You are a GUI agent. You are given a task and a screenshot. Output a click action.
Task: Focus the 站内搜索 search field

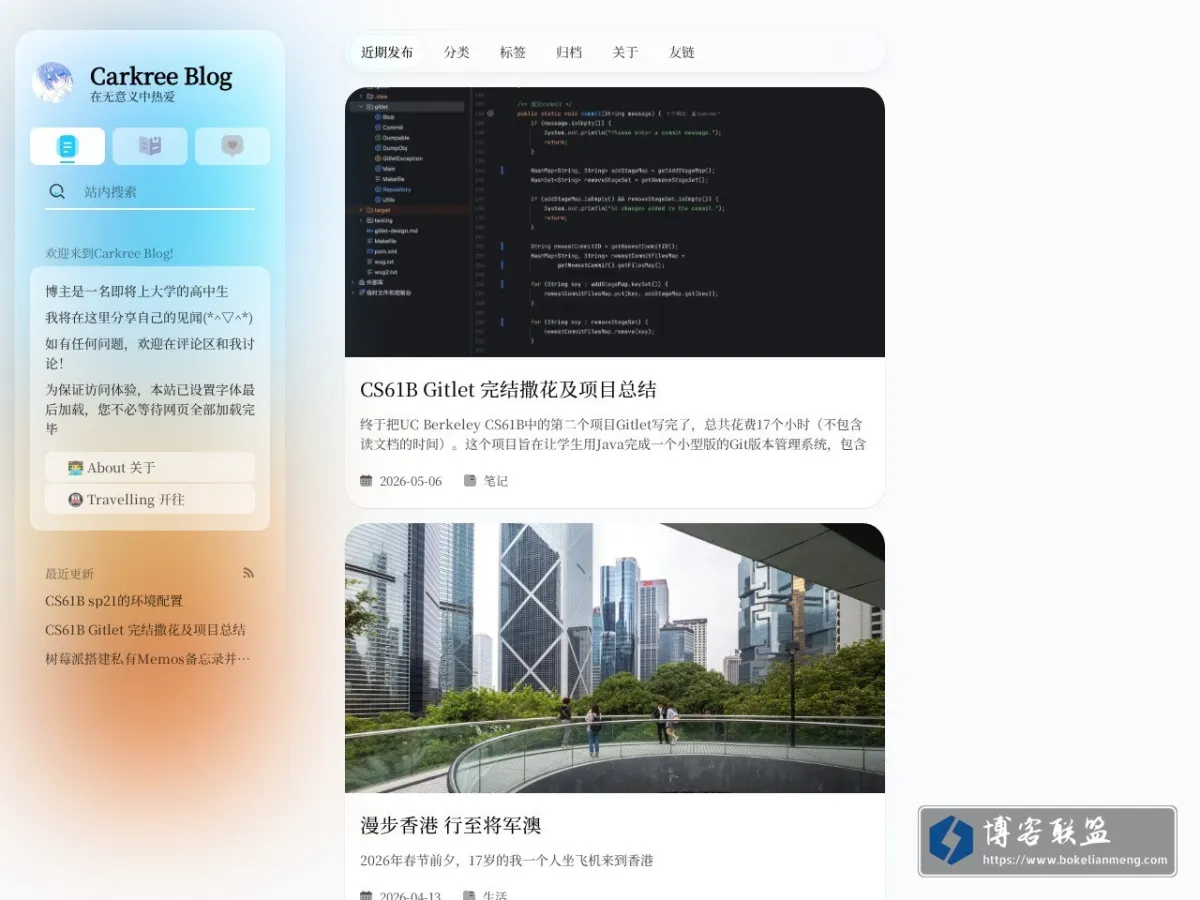[x=150, y=192]
